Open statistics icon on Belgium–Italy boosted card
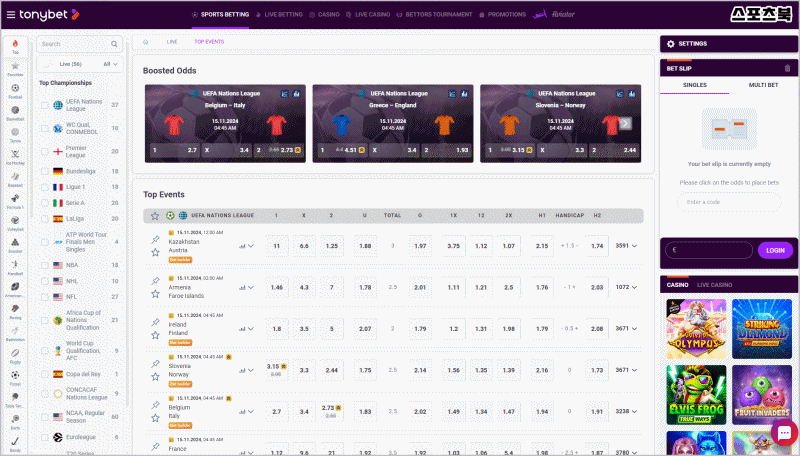The width and height of the screenshot is (800, 456). tap(296, 94)
